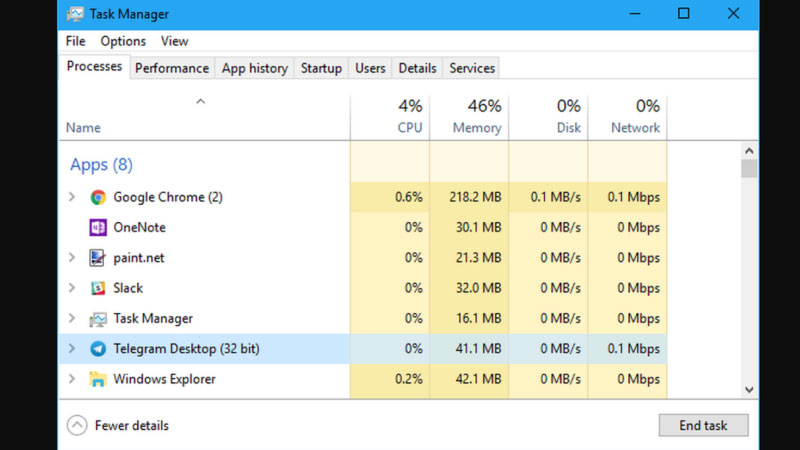The image size is (800, 450).
Task: Expand the paint.net process group
Action: coord(72,258)
